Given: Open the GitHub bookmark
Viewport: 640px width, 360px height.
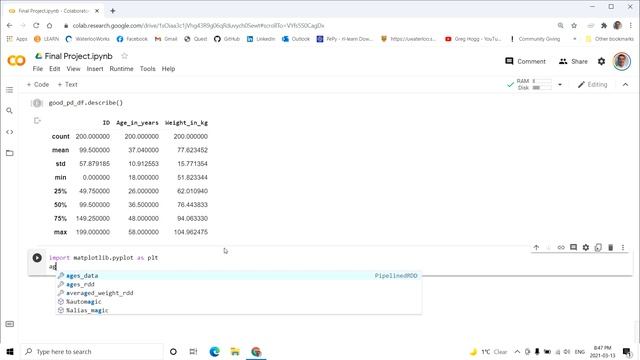Looking at the screenshot, I should (227, 39).
